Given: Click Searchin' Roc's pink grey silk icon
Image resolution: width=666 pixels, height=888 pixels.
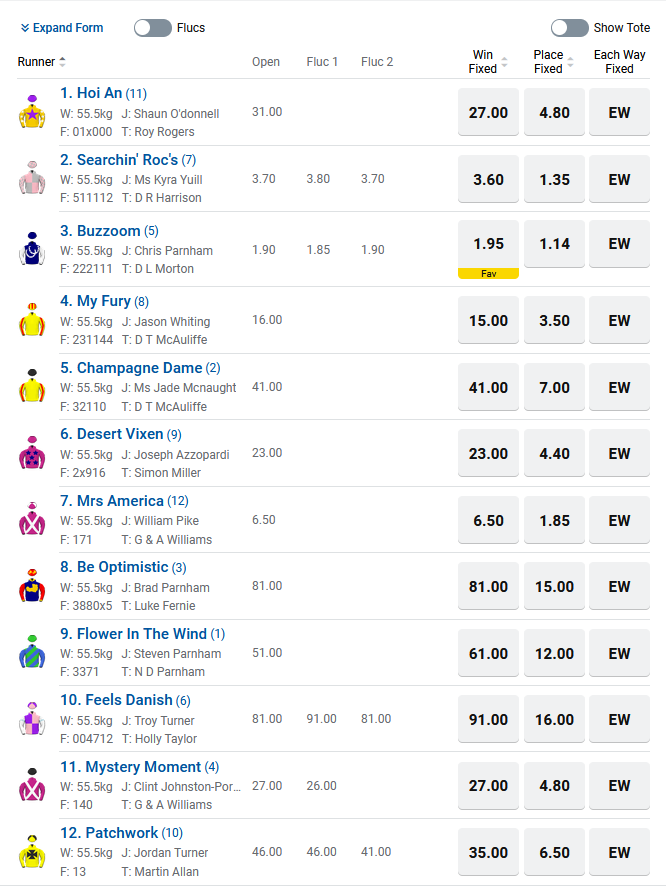Looking at the screenshot, I should (32, 178).
